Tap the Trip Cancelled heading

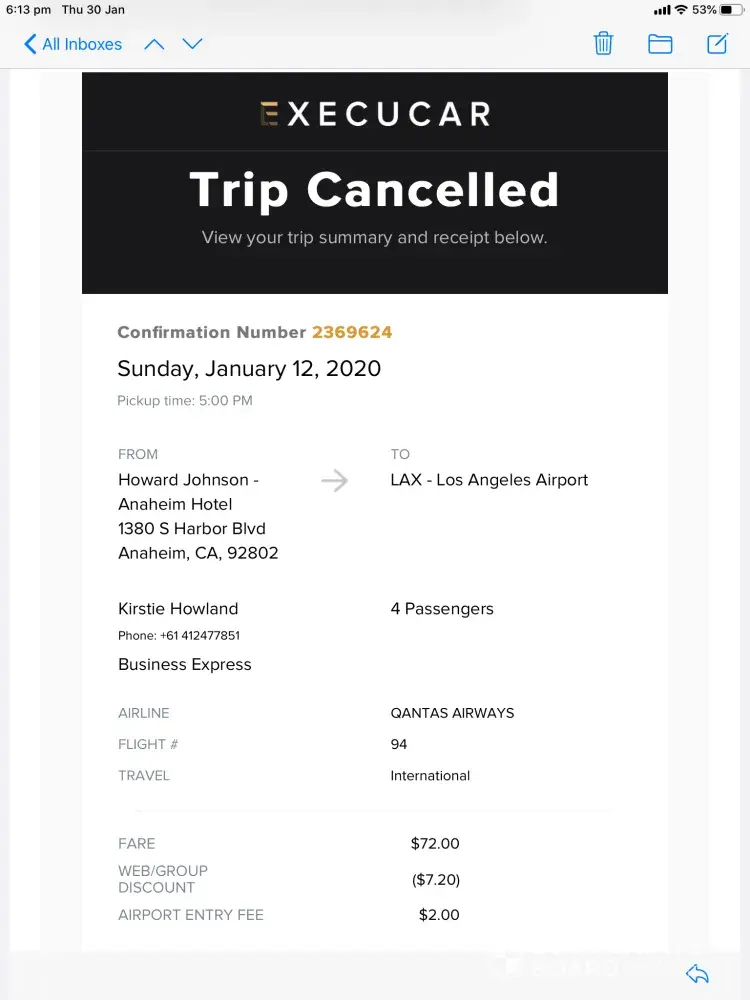point(374,190)
